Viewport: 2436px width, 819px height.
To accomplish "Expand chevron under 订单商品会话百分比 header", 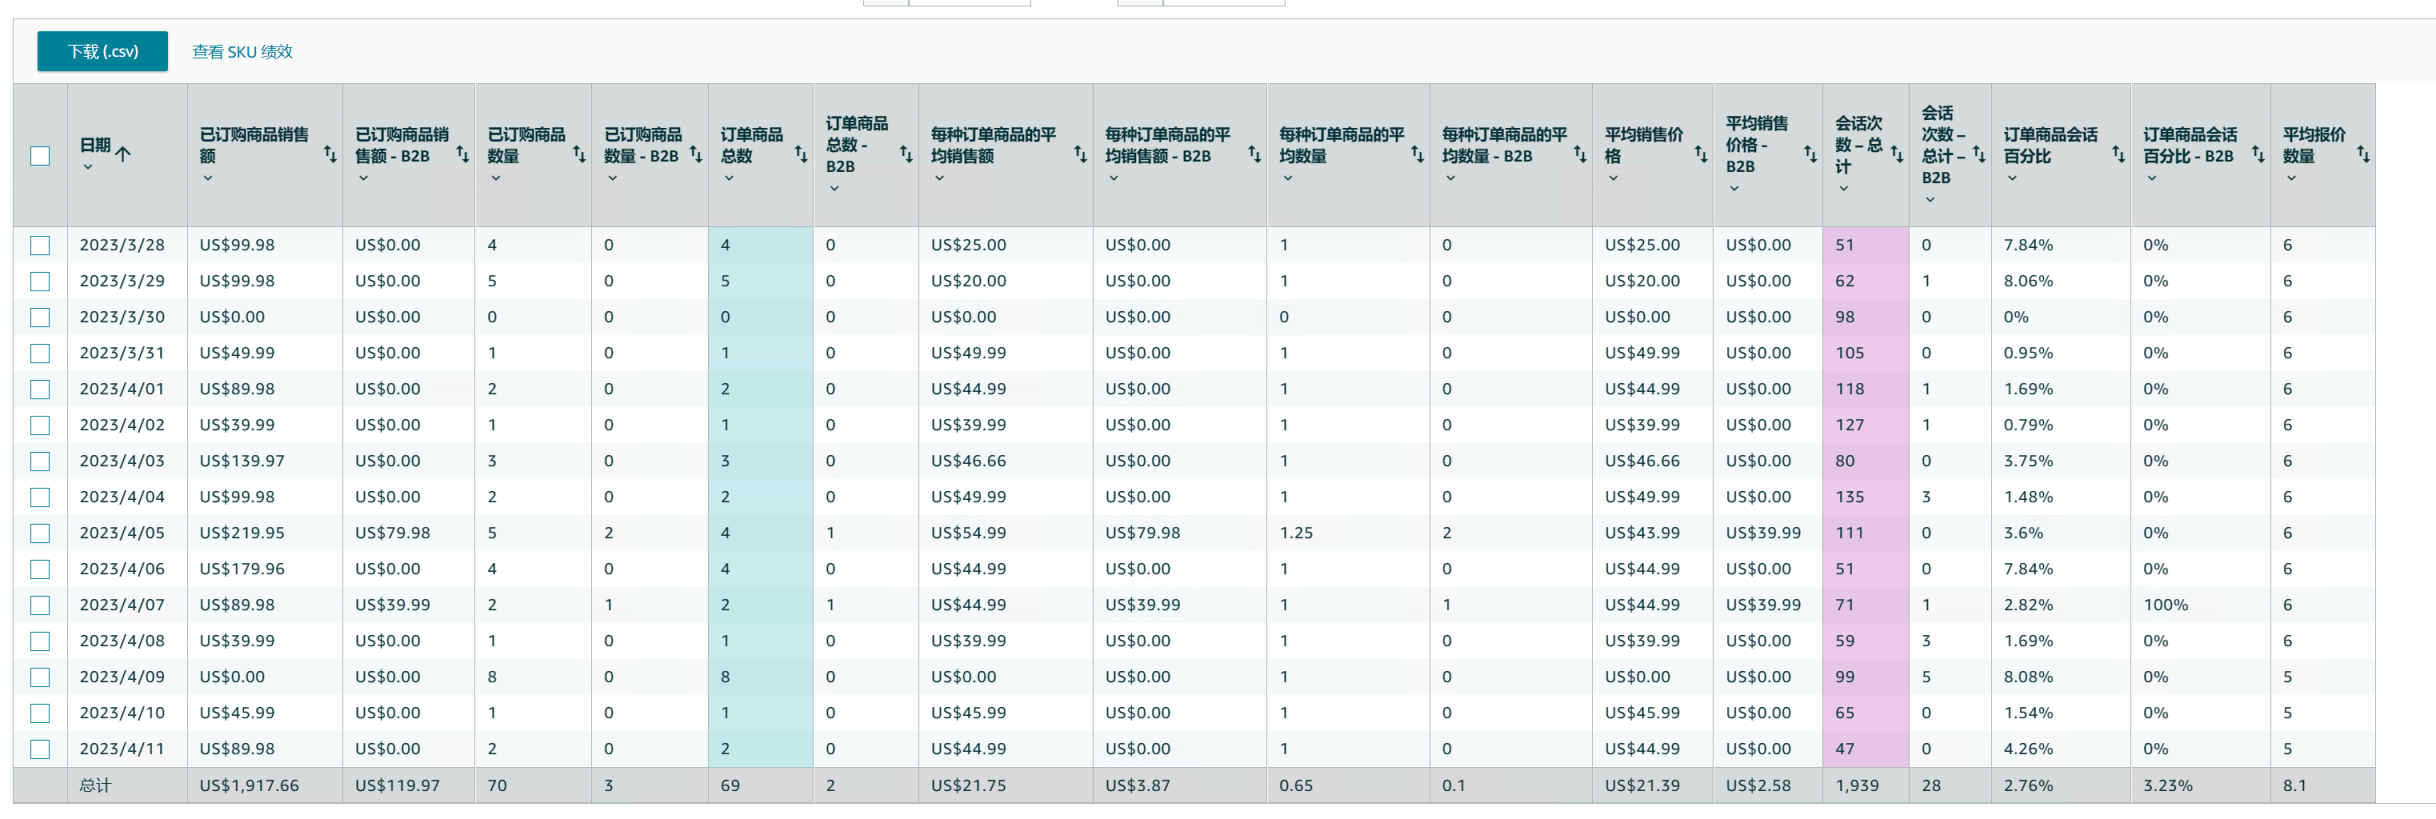I will [2012, 178].
